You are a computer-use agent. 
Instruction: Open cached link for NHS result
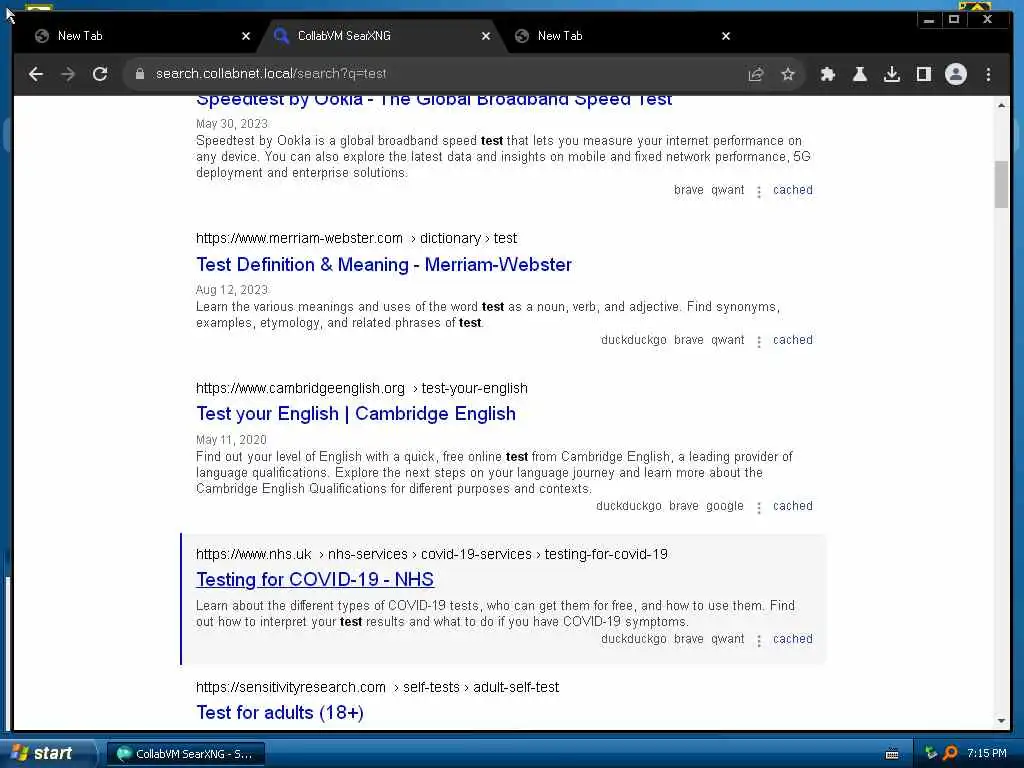pos(793,639)
